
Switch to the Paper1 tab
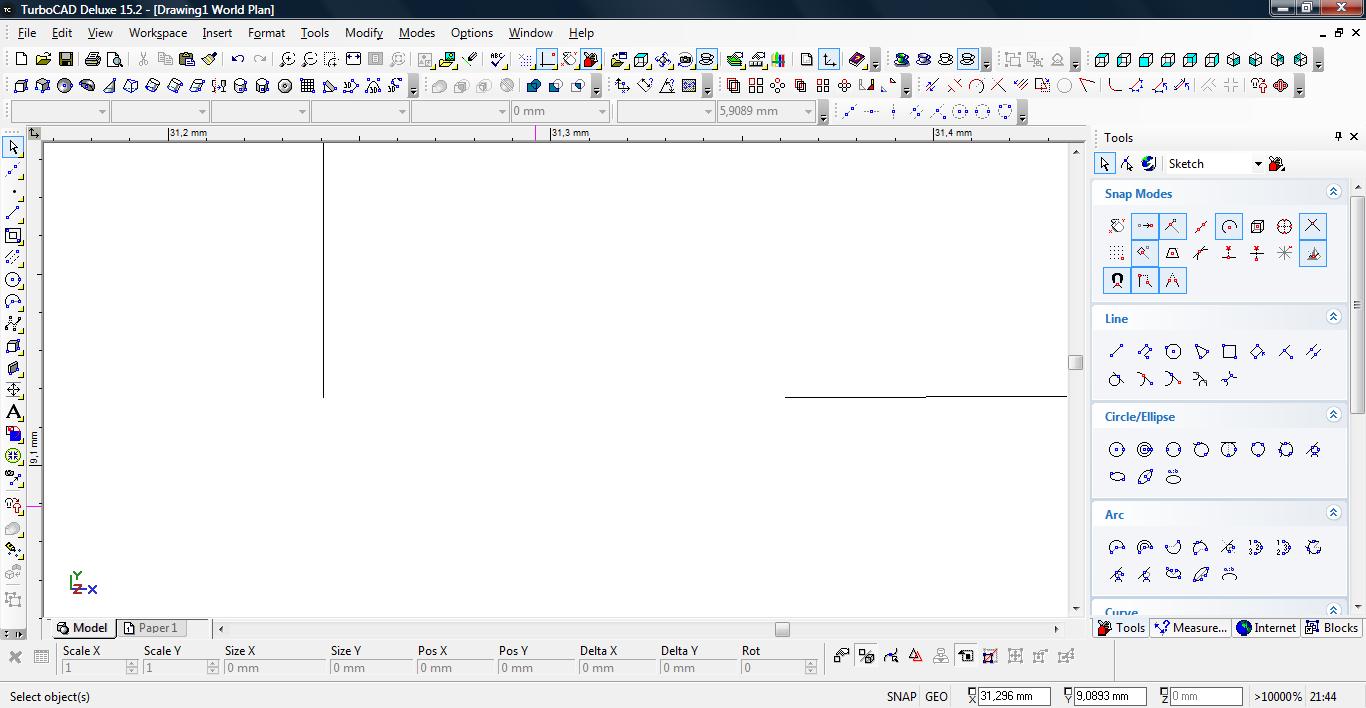pyautogui.click(x=150, y=628)
